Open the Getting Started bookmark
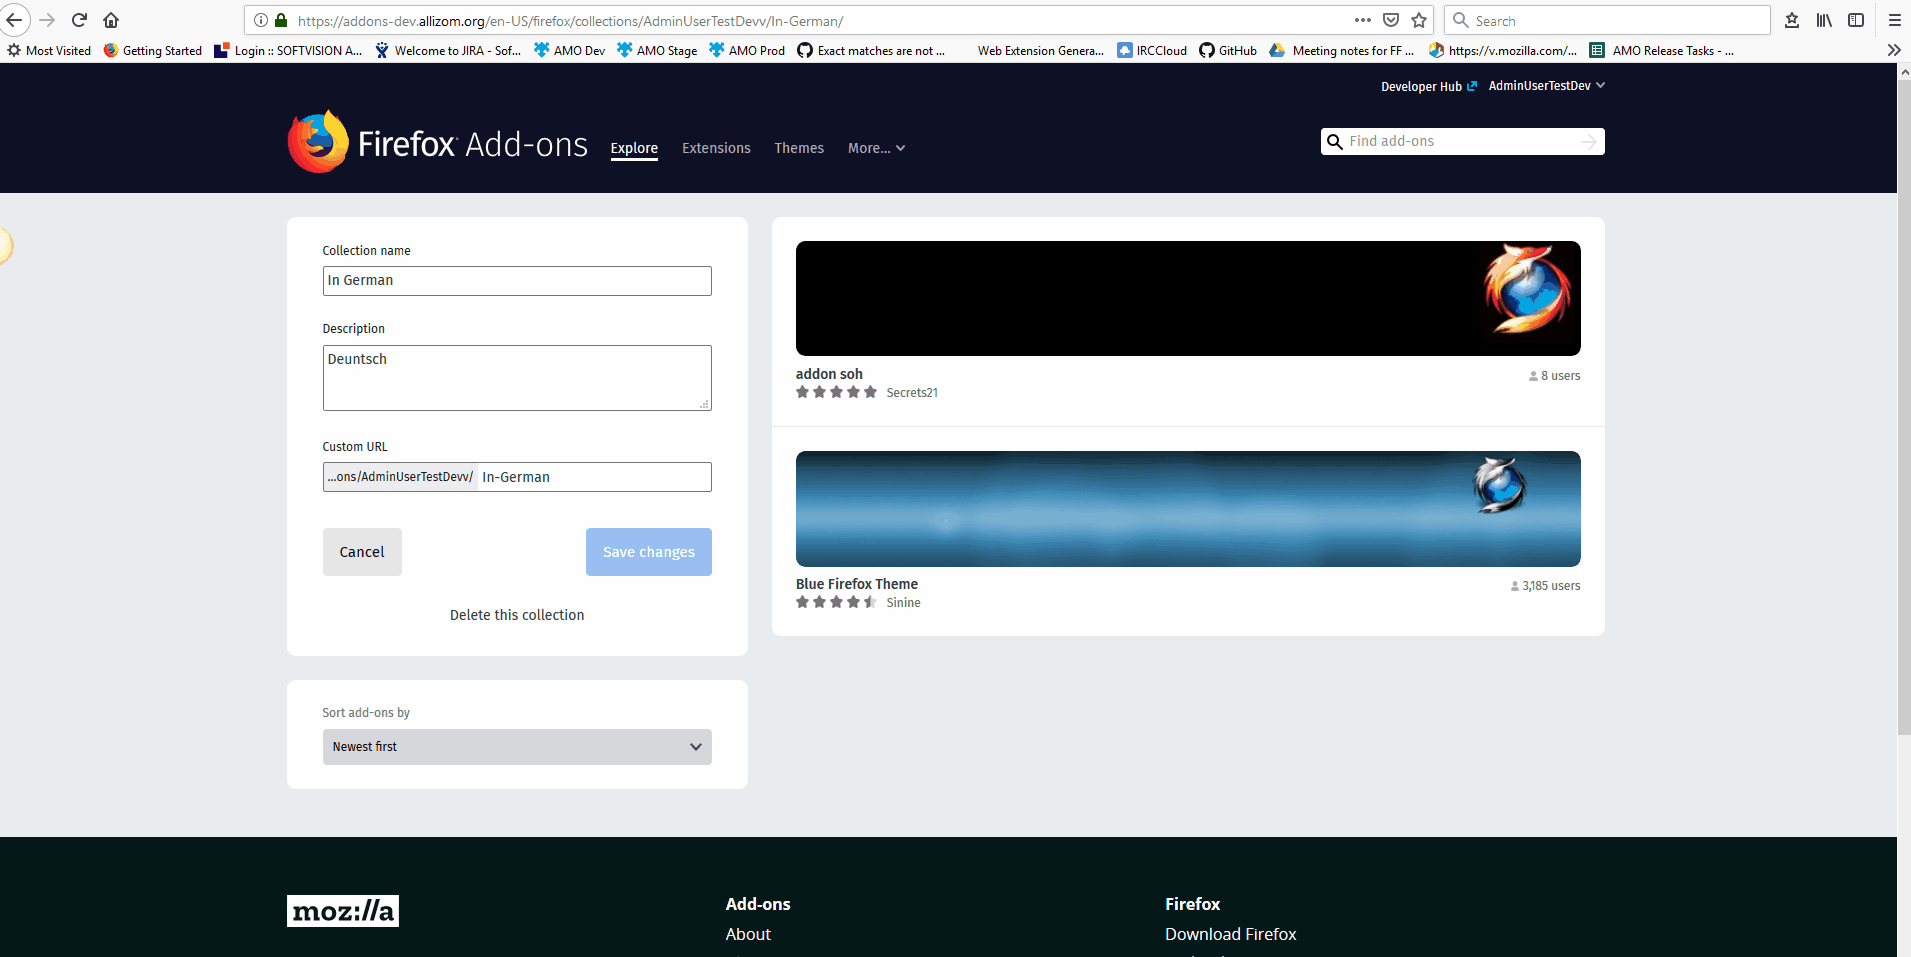The image size is (1911, 957). [153, 50]
